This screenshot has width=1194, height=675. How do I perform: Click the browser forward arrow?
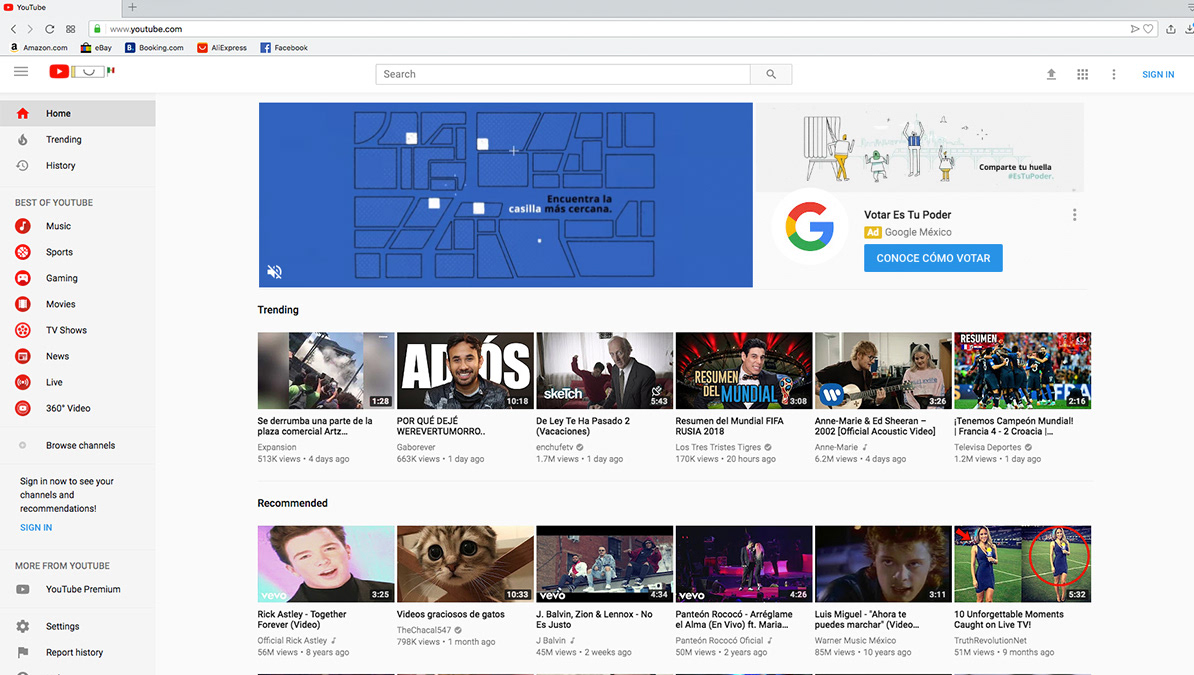click(30, 29)
